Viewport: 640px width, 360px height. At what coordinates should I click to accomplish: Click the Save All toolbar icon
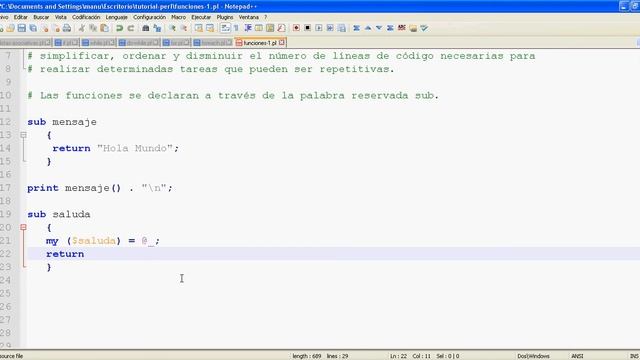pos(33,28)
